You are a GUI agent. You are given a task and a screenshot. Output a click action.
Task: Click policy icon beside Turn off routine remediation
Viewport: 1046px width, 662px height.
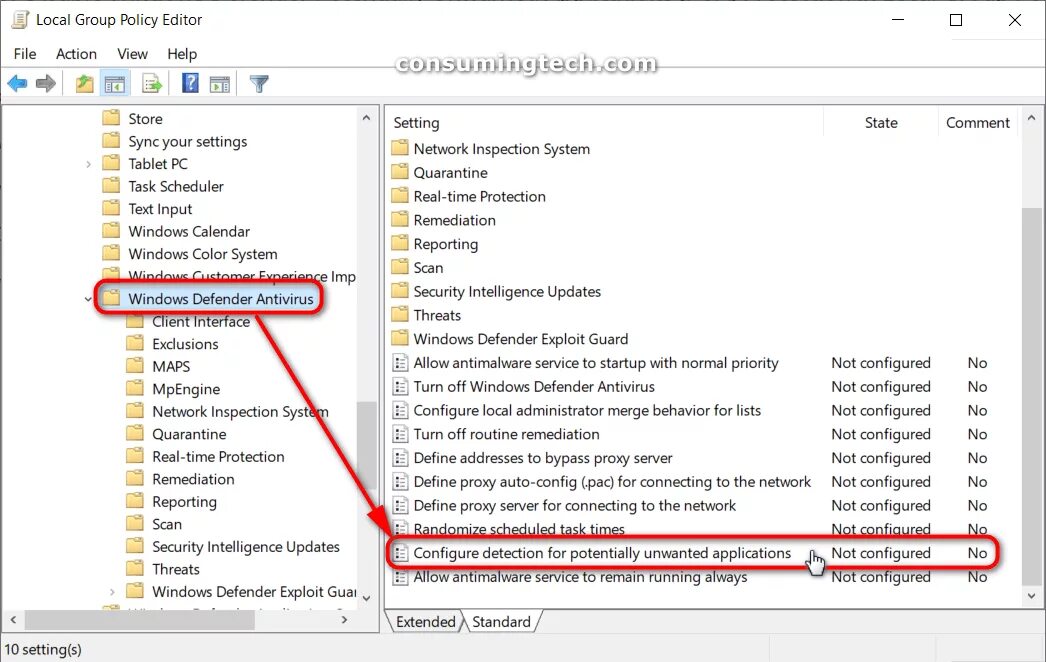[x=400, y=434]
